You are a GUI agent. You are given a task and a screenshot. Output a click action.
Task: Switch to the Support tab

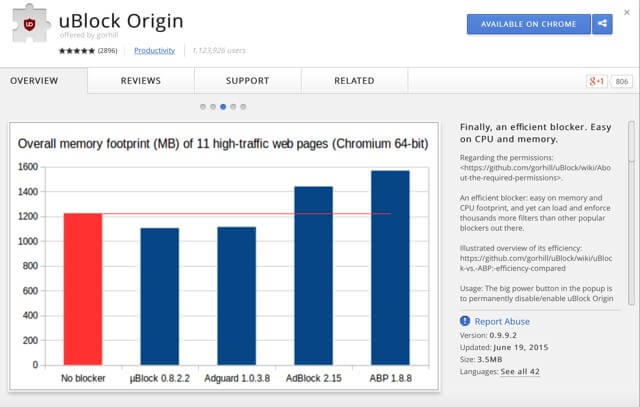(248, 81)
